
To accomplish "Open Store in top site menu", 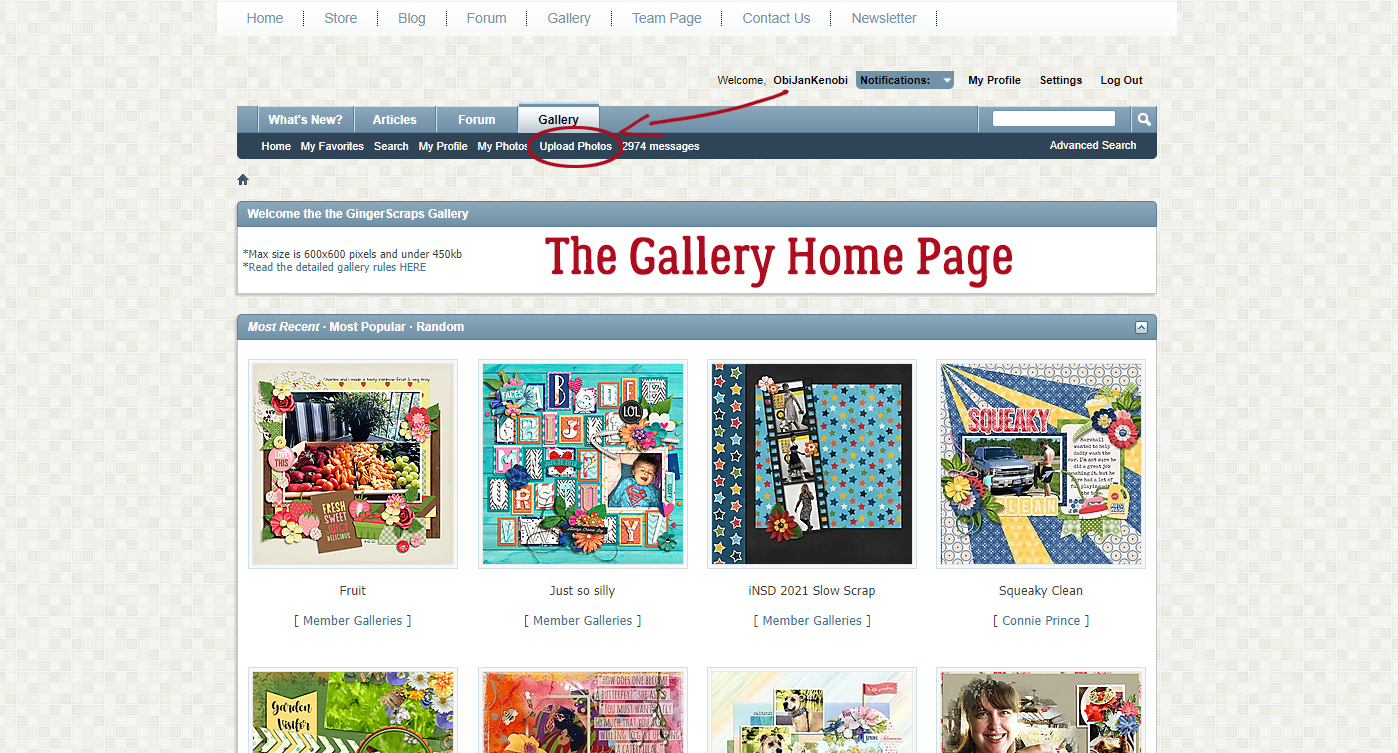I will point(341,18).
